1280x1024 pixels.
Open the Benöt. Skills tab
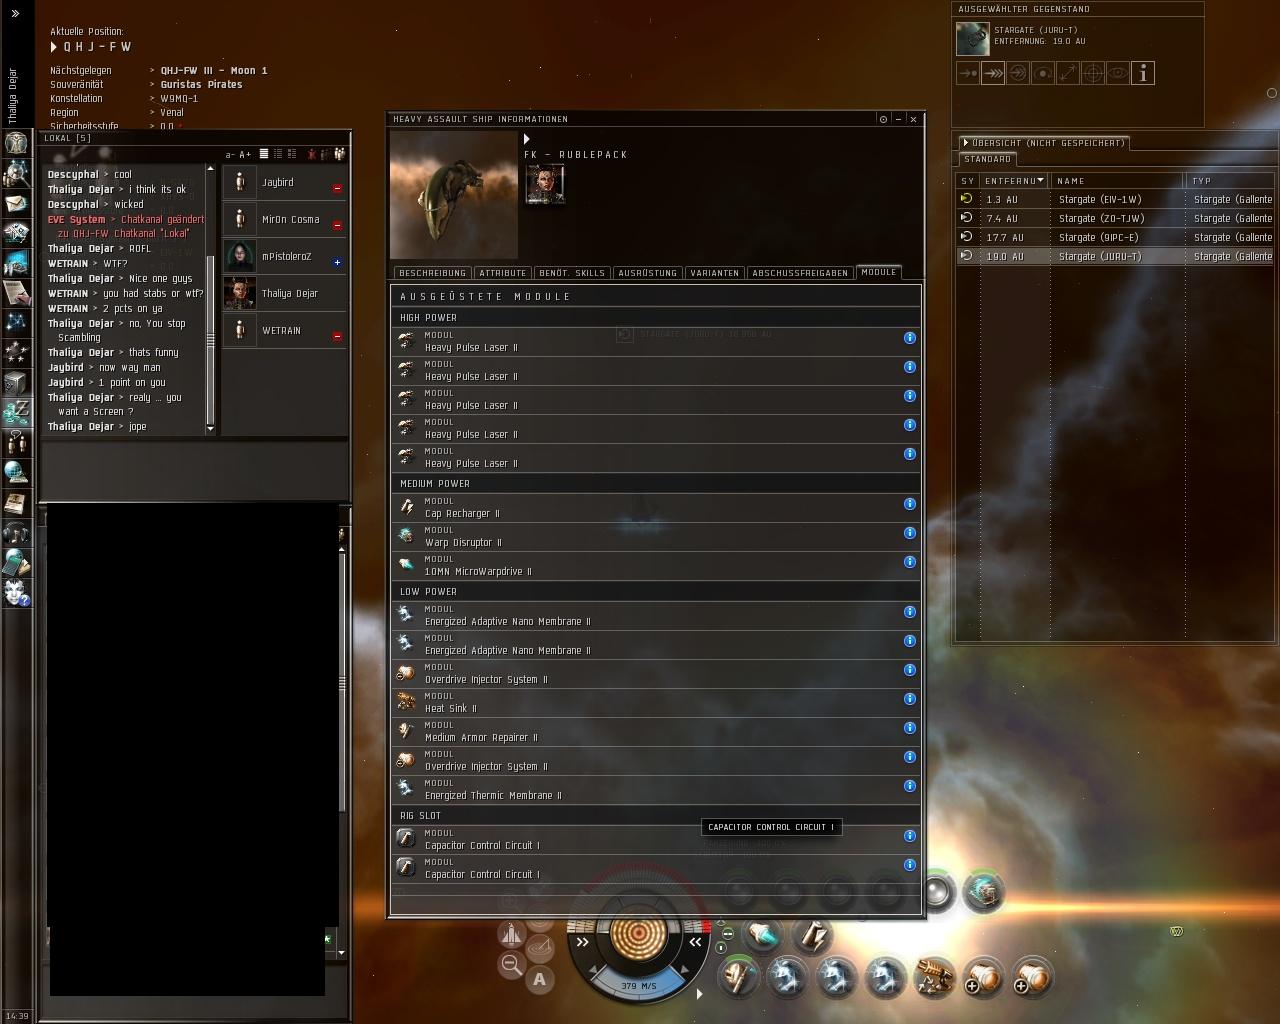point(572,273)
